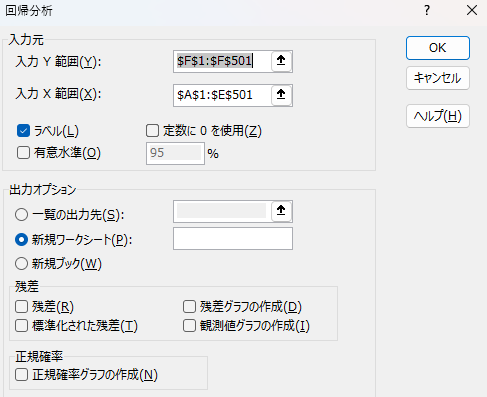Select the 新規ワークシート(P) radio button

pos(21,240)
